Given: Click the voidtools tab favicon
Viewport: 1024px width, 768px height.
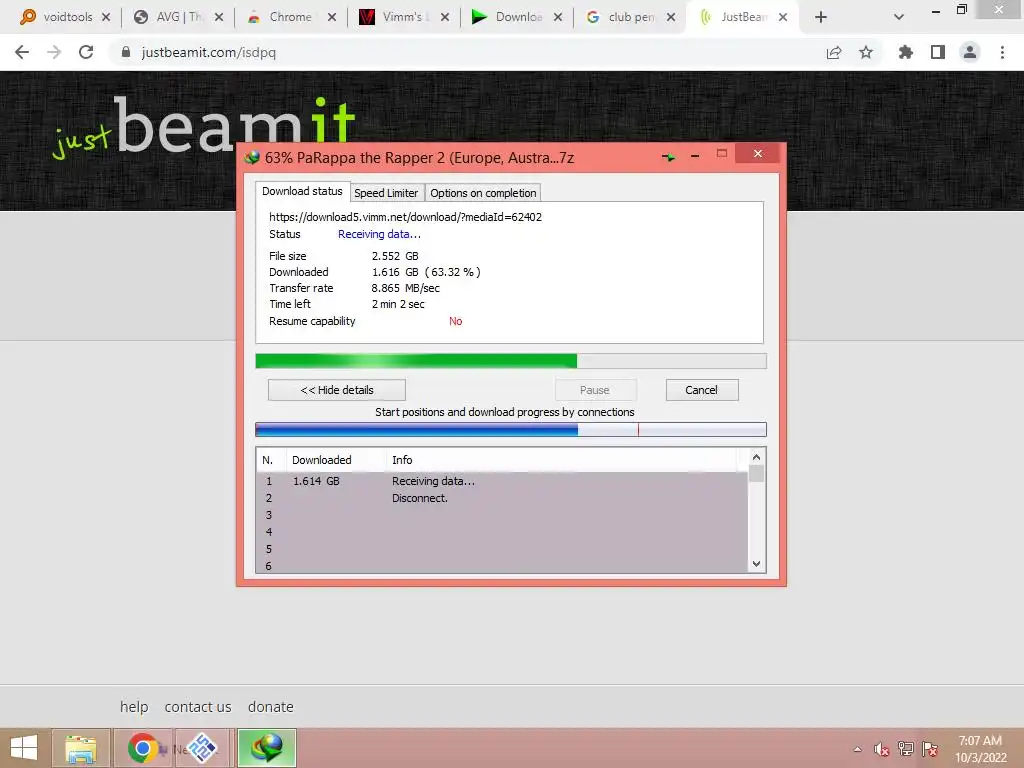Looking at the screenshot, I should pos(27,17).
